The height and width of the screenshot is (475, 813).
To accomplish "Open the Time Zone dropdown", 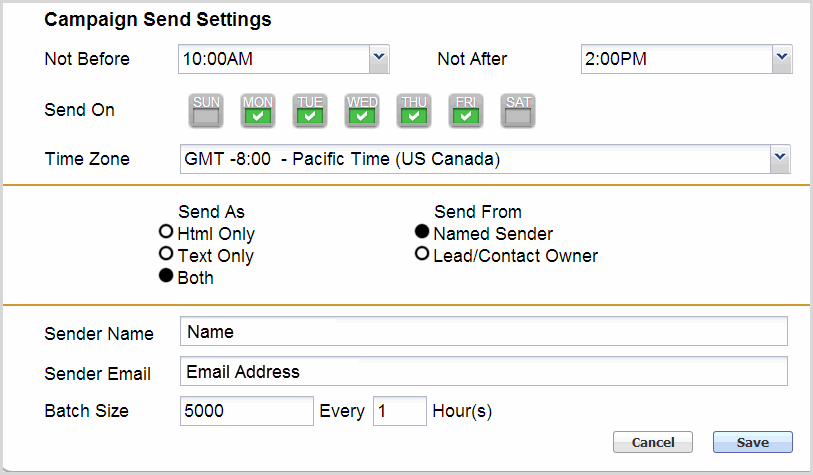I will [x=780, y=158].
